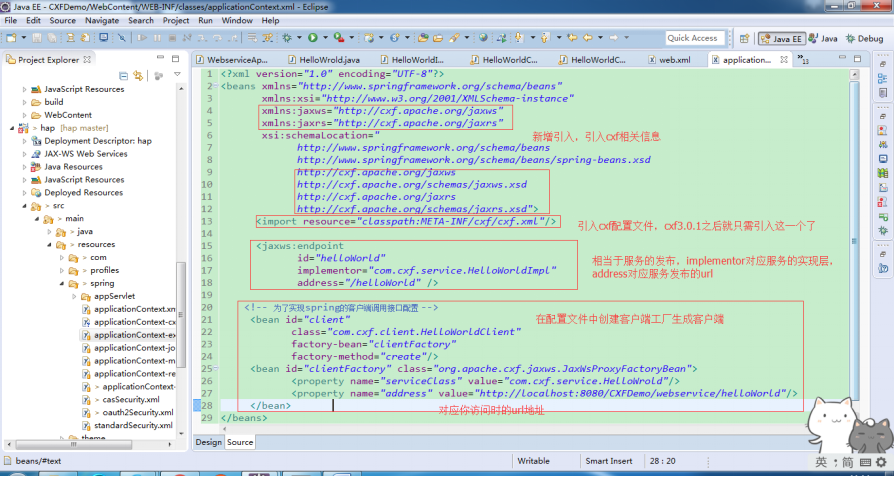Toggle Link with Editor in Project Explorer

[138, 75]
